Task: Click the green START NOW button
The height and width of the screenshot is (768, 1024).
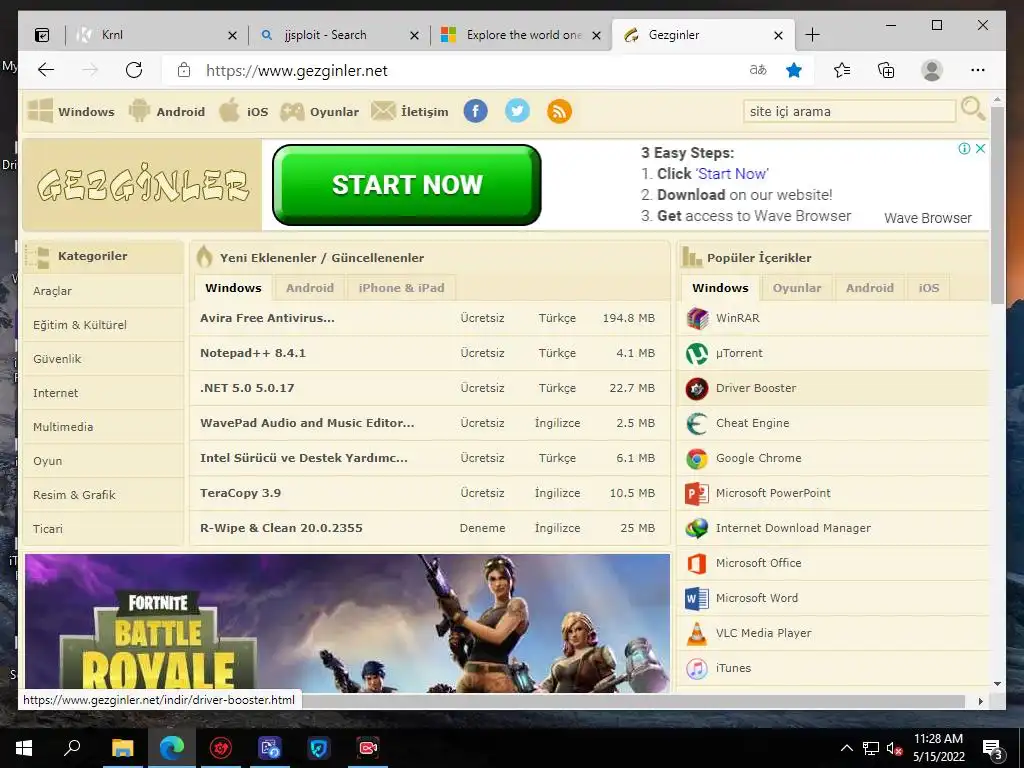Action: pyautogui.click(x=407, y=185)
